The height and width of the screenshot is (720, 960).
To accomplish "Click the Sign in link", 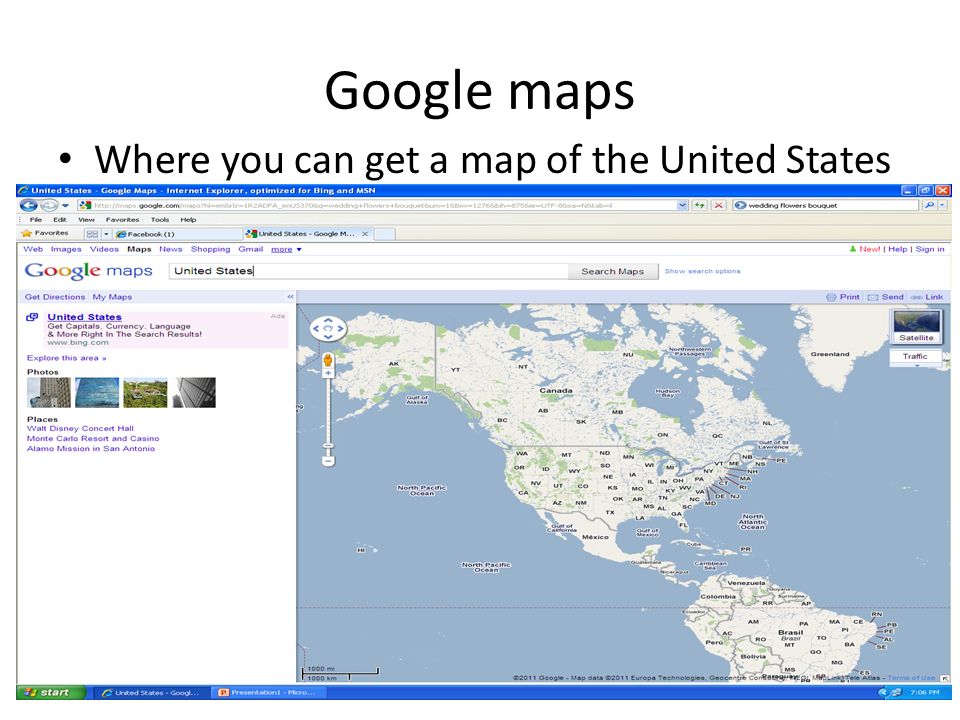I will click(929, 249).
